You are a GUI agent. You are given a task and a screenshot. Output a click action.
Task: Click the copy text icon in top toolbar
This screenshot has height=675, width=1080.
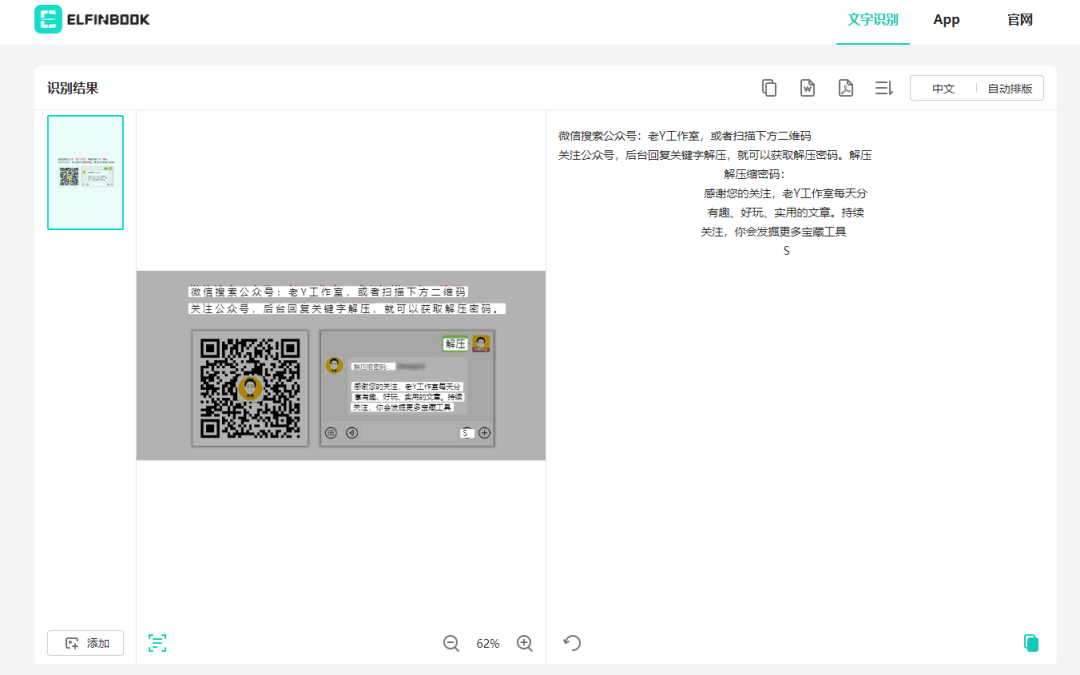[769, 88]
